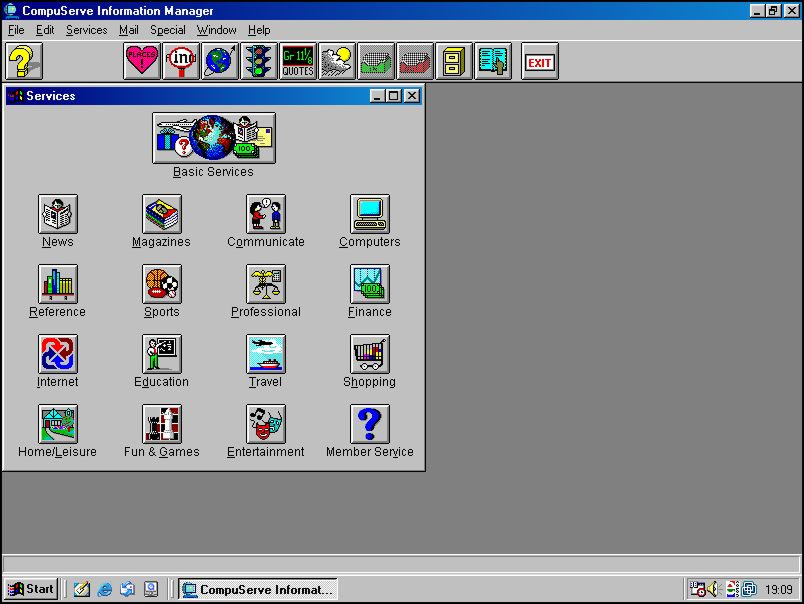Select the Finance service icon
Viewport: 804px width, 604px height.
tap(370, 284)
